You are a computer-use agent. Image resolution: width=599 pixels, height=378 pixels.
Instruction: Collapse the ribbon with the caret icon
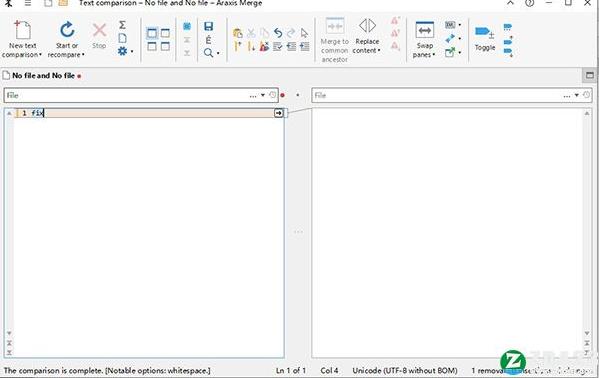click(x=510, y=3)
